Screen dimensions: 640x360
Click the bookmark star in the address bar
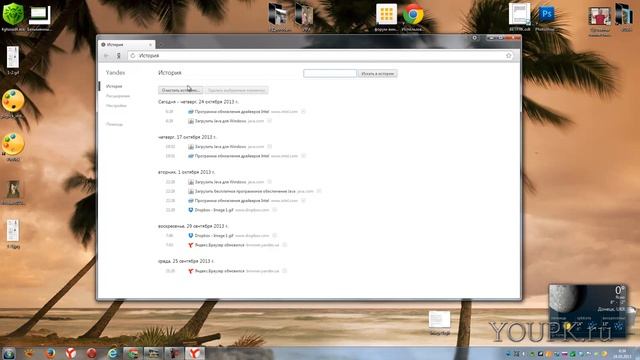pyautogui.click(x=509, y=56)
